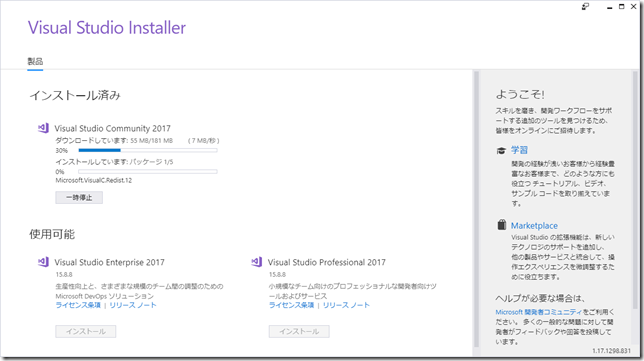Open the 学習 link
This screenshot has width=644, height=361.
(519, 150)
